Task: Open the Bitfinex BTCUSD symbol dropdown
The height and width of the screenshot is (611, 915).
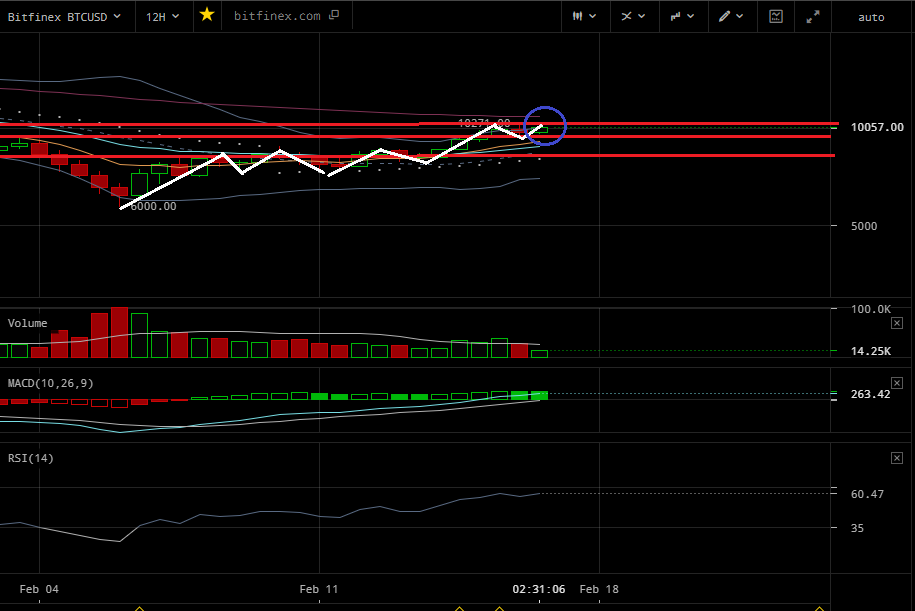Action: (64, 17)
